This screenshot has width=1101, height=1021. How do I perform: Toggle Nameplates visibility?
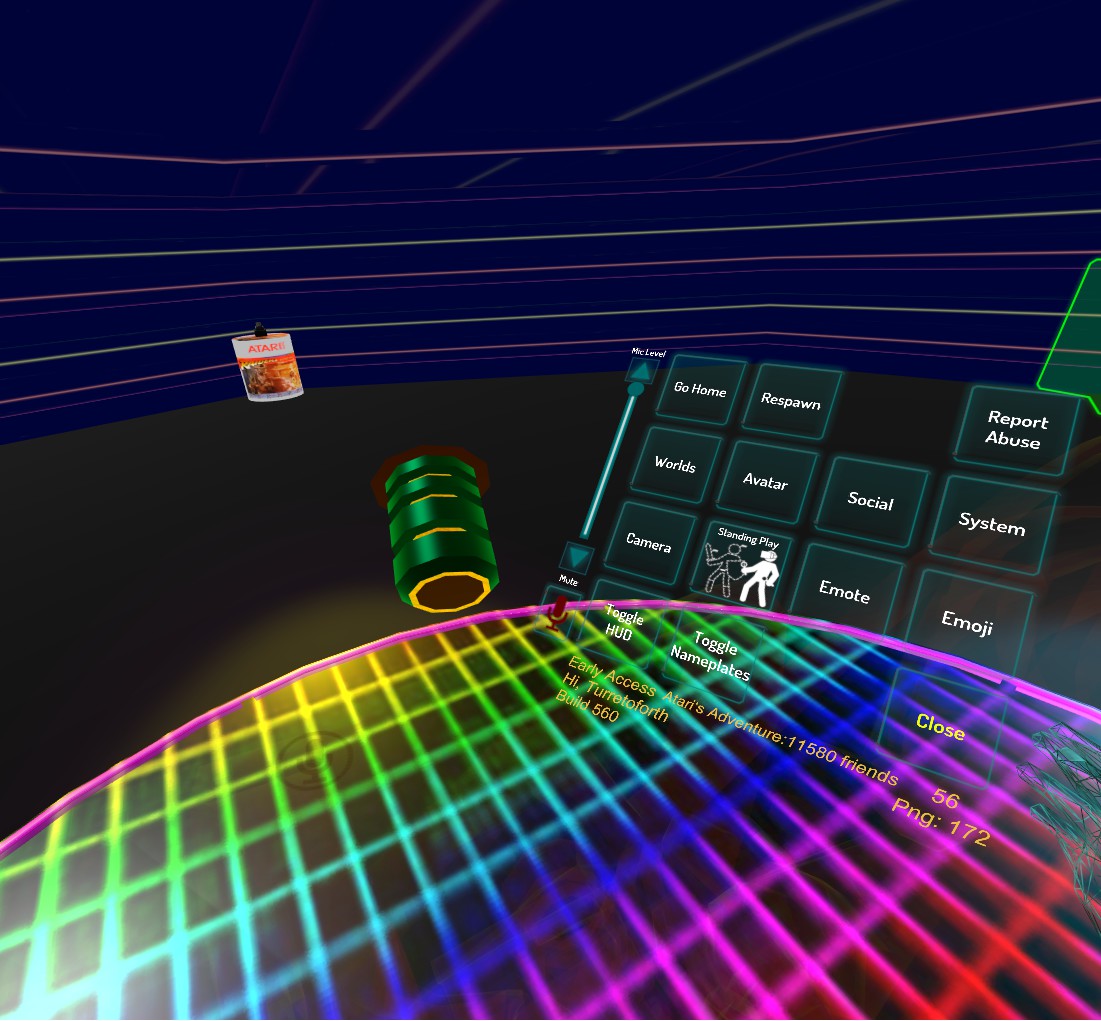click(x=711, y=655)
